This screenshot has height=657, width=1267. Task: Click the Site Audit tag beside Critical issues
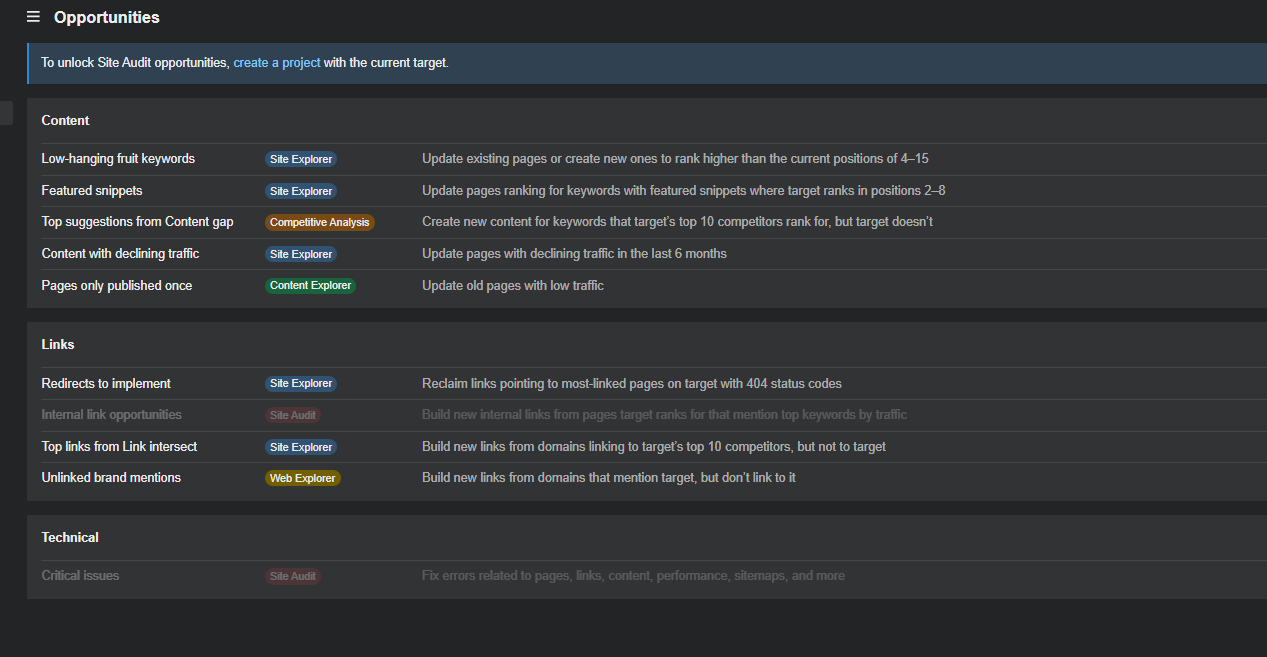tap(293, 576)
